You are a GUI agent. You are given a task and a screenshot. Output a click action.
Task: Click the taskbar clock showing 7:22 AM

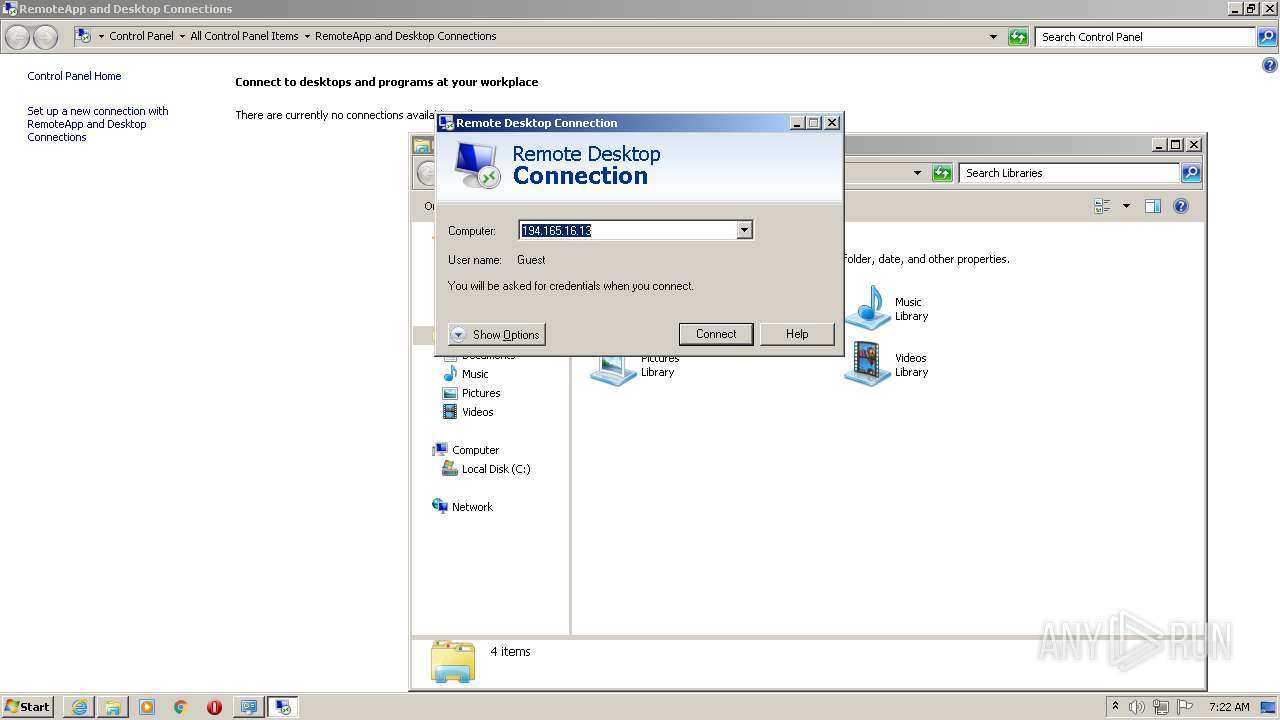[1229, 707]
